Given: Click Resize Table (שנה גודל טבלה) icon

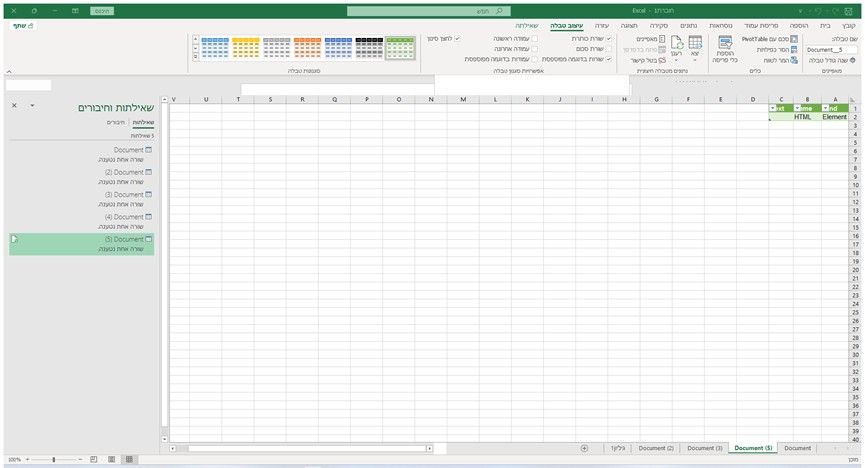Looking at the screenshot, I should pos(853,60).
